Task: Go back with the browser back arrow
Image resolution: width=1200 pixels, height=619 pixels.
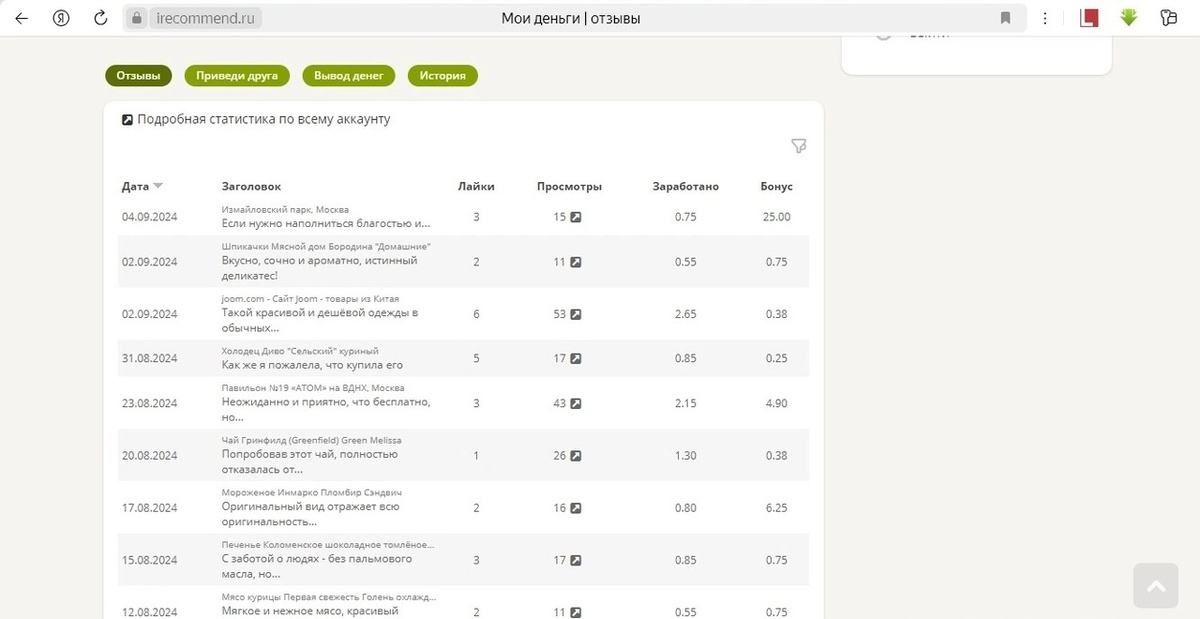Action: [21, 18]
